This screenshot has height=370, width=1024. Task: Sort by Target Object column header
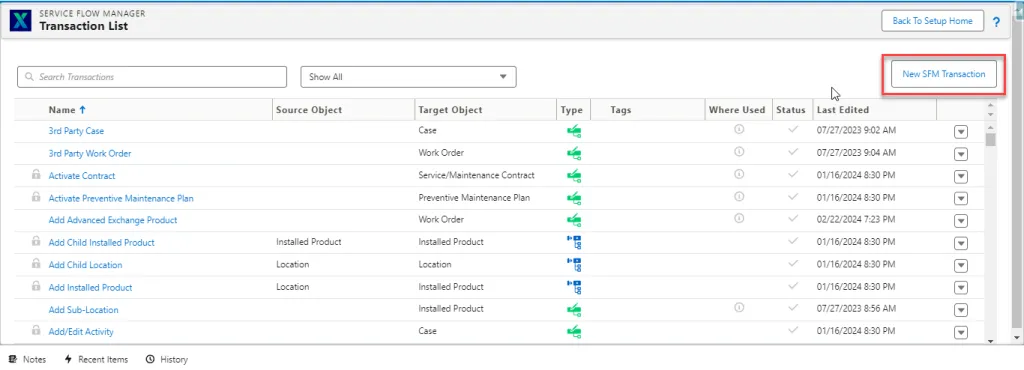(x=450, y=110)
